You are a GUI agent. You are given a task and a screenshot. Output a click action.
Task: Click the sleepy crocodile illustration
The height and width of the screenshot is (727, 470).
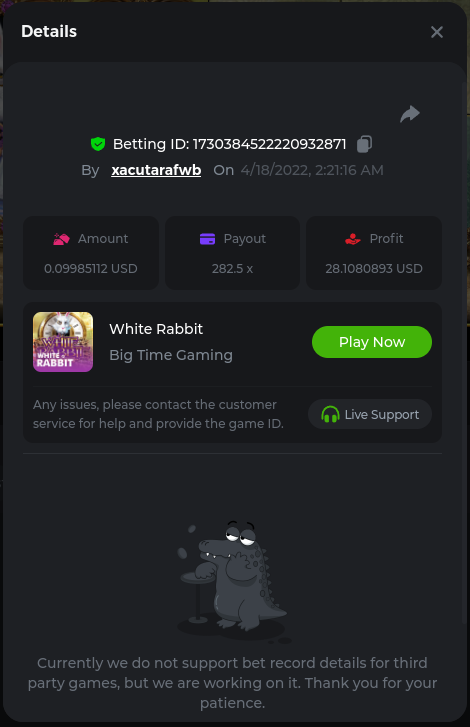(x=234, y=582)
